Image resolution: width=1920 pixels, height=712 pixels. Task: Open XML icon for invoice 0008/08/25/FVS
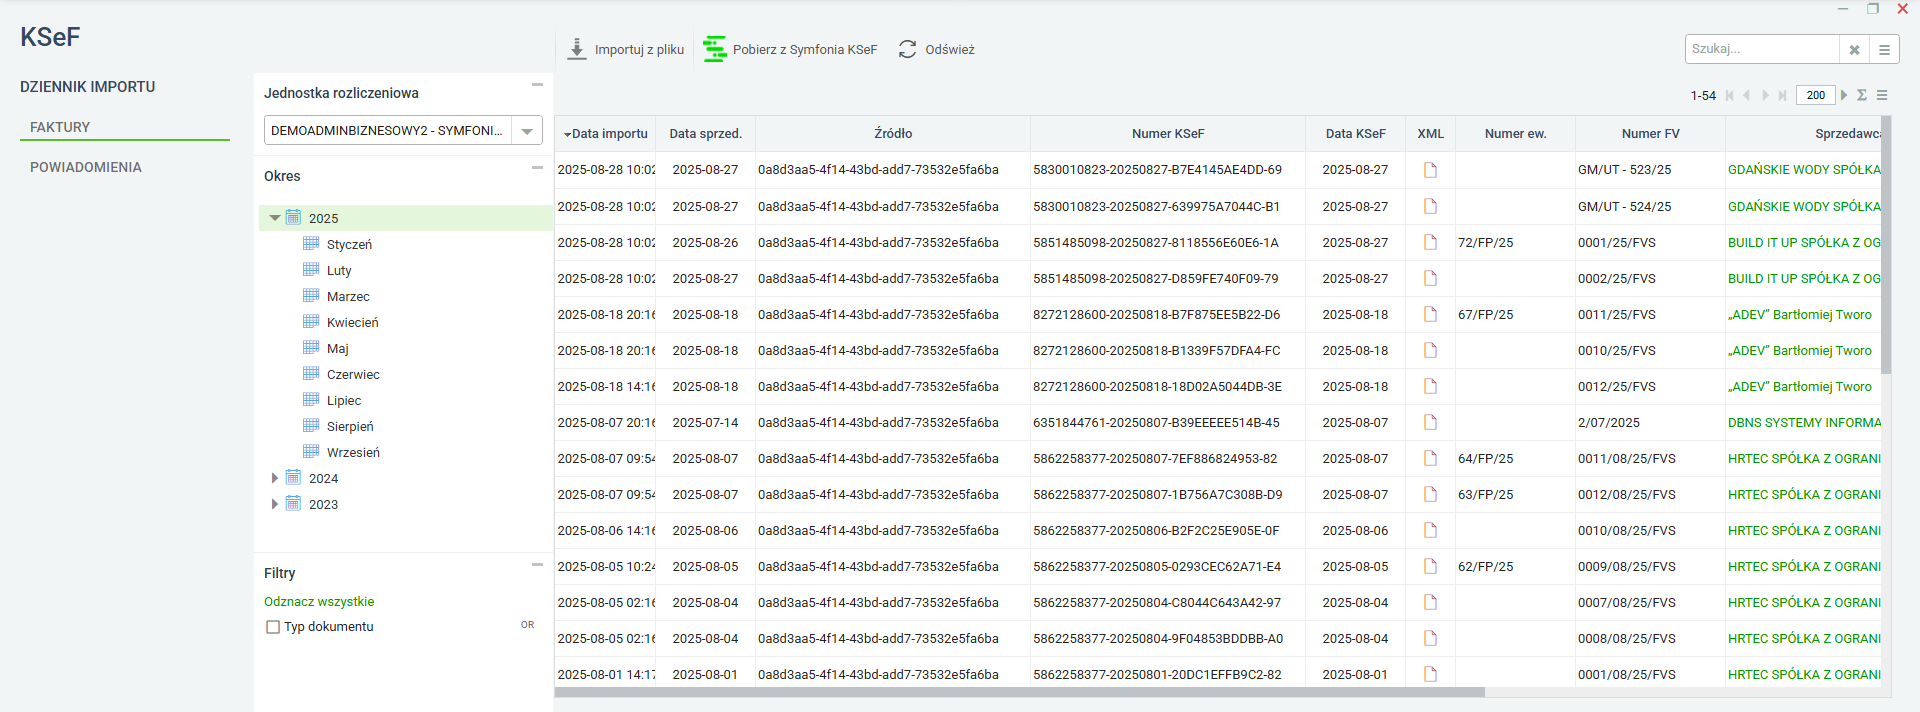tap(1430, 638)
